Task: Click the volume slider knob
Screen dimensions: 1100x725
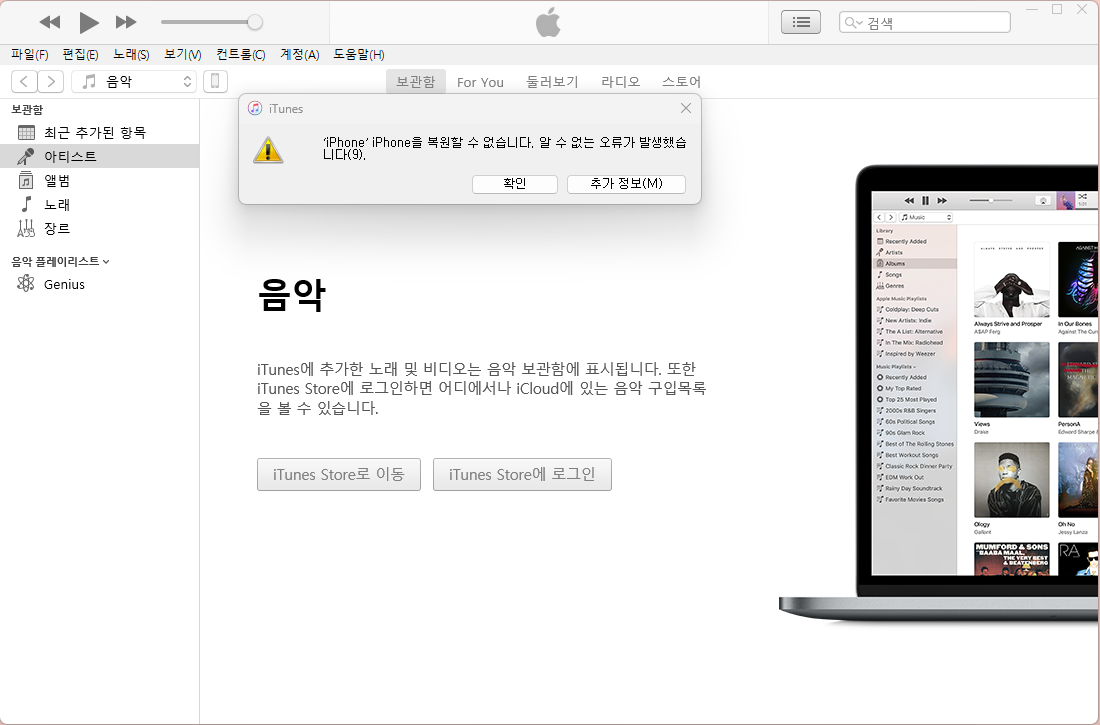Action: pos(255,22)
